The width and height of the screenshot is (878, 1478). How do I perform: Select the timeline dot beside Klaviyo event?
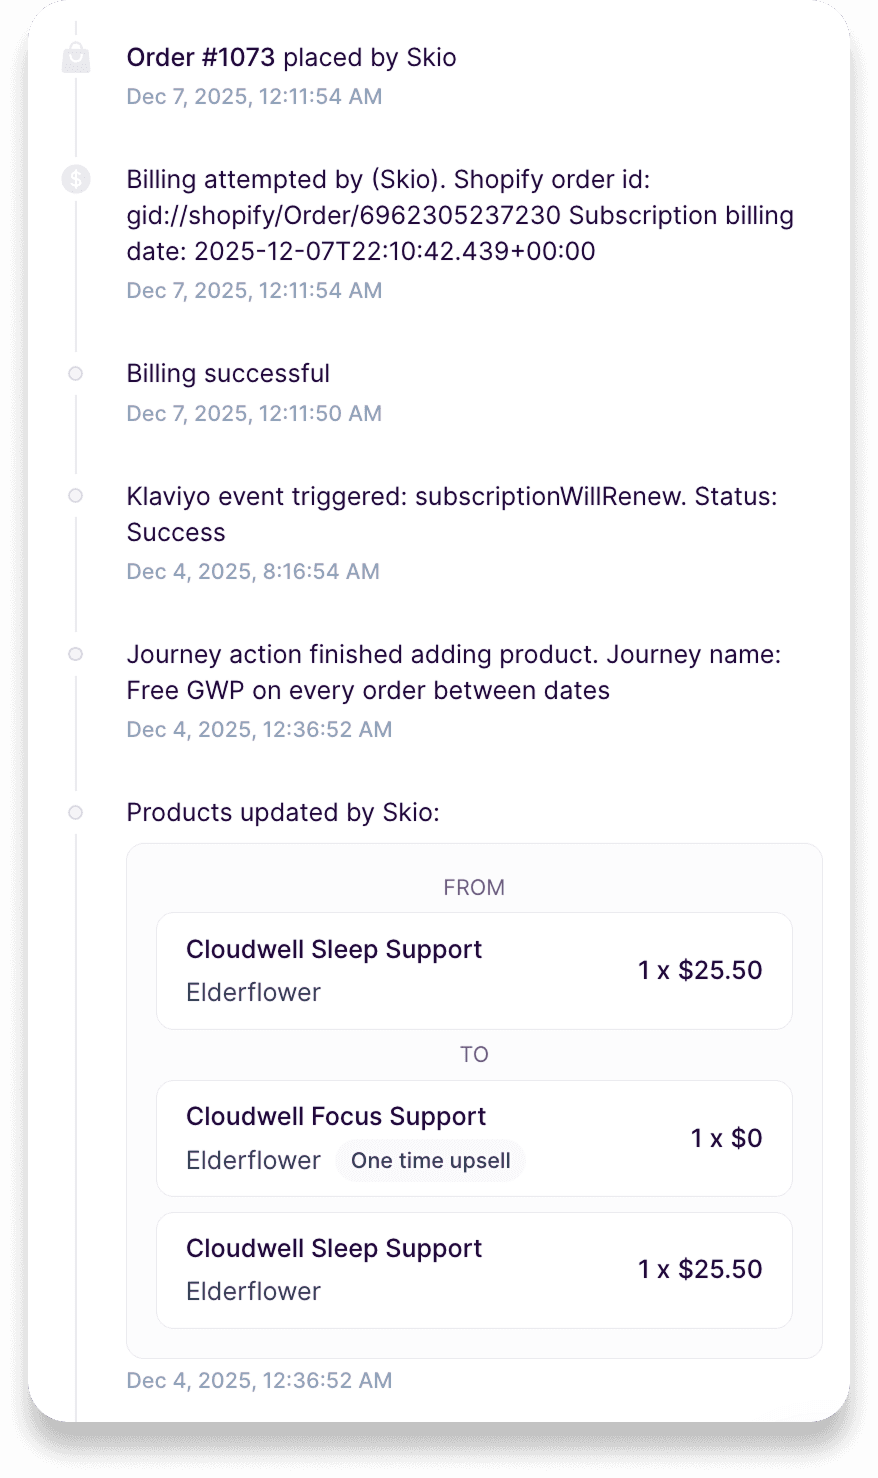tap(76, 496)
